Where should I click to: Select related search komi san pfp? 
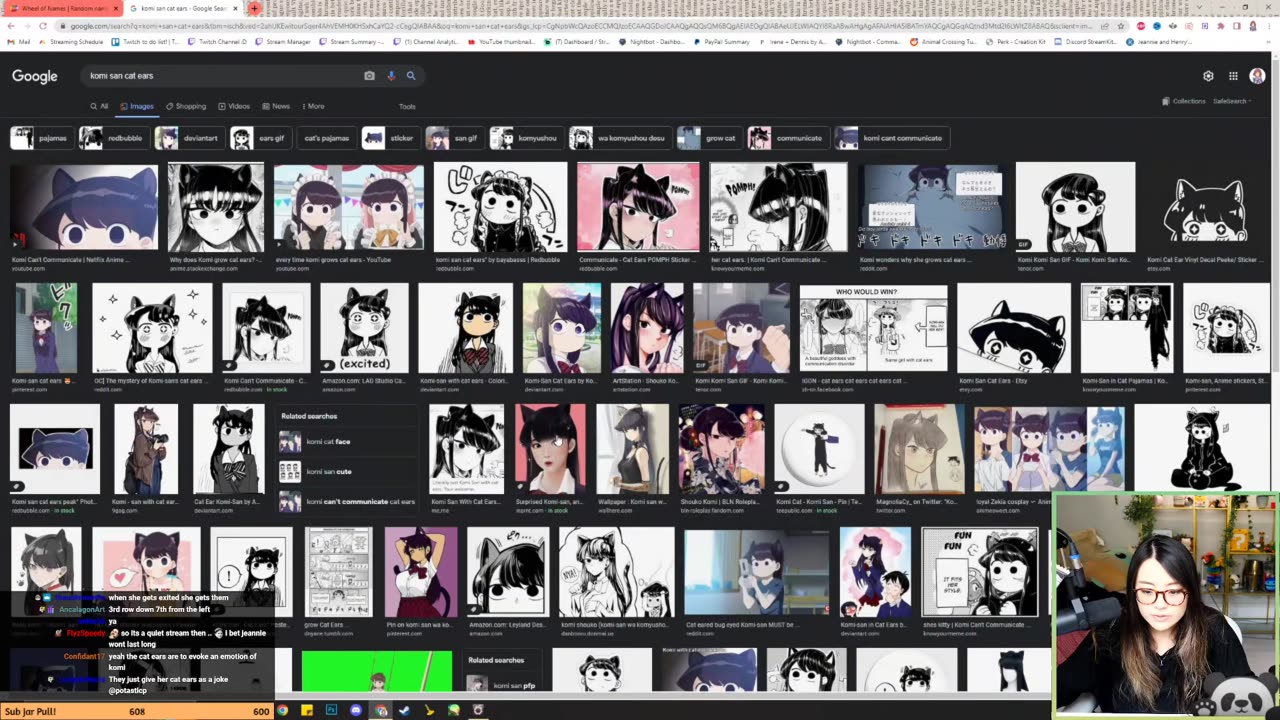coord(501,685)
